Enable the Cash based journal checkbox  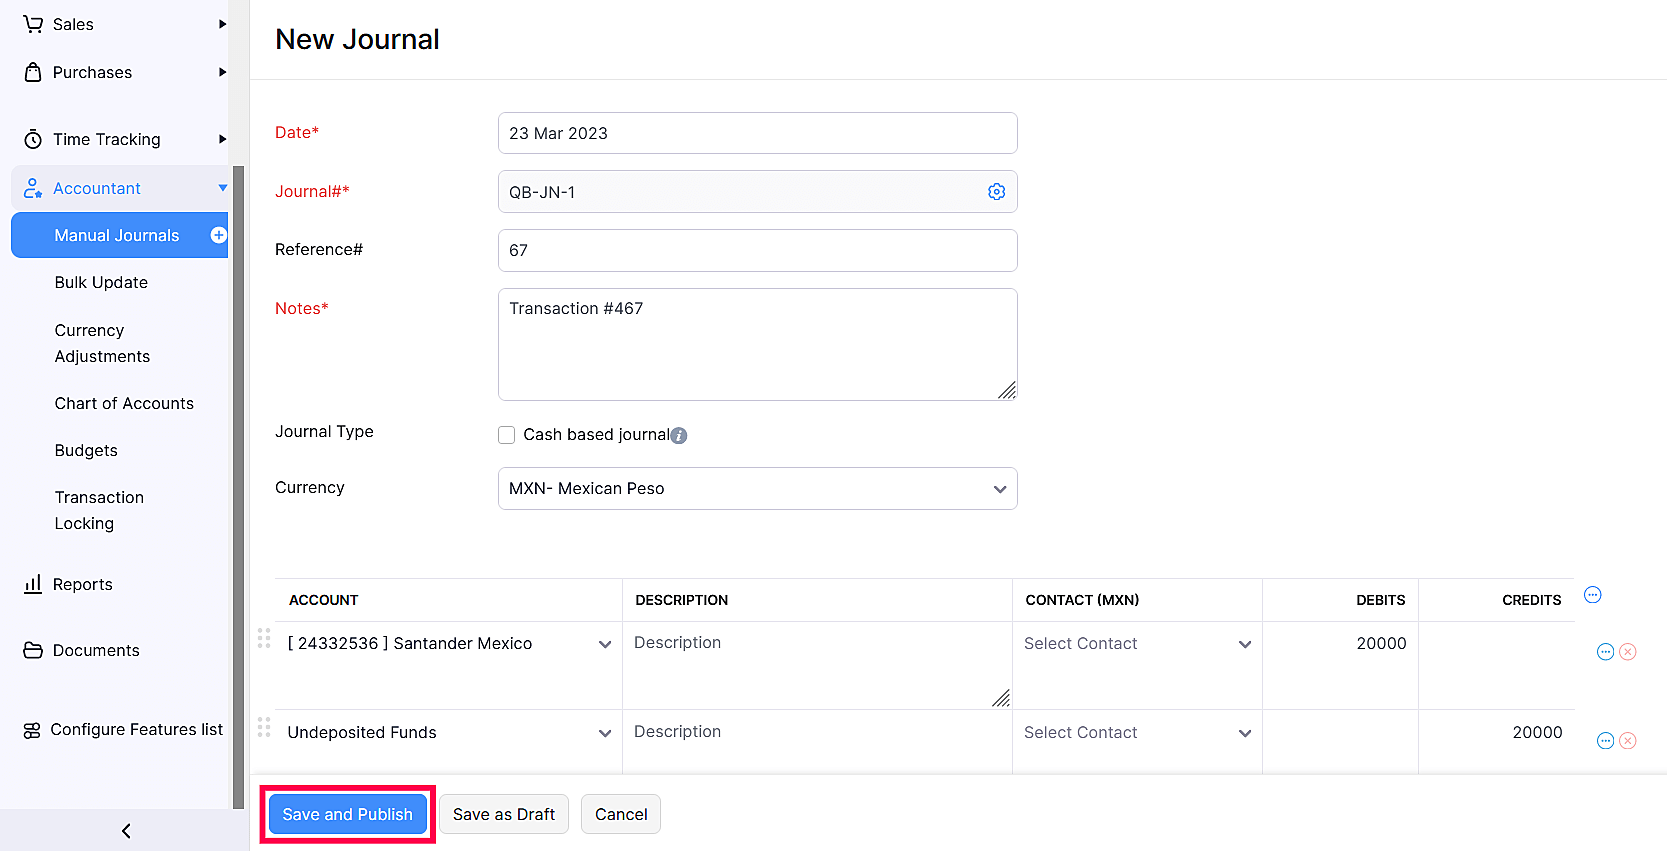[507, 435]
